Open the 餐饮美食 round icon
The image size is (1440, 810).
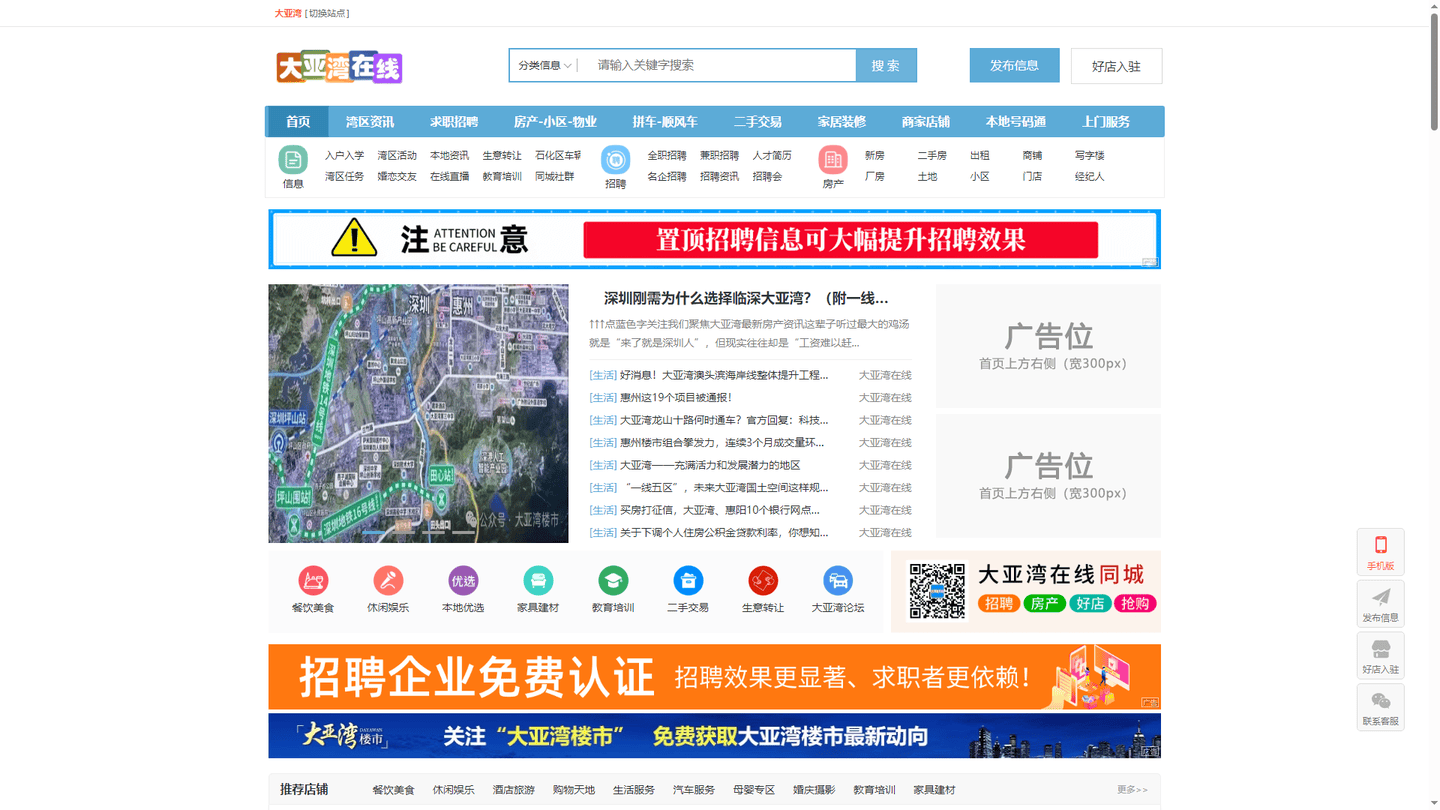(313, 580)
